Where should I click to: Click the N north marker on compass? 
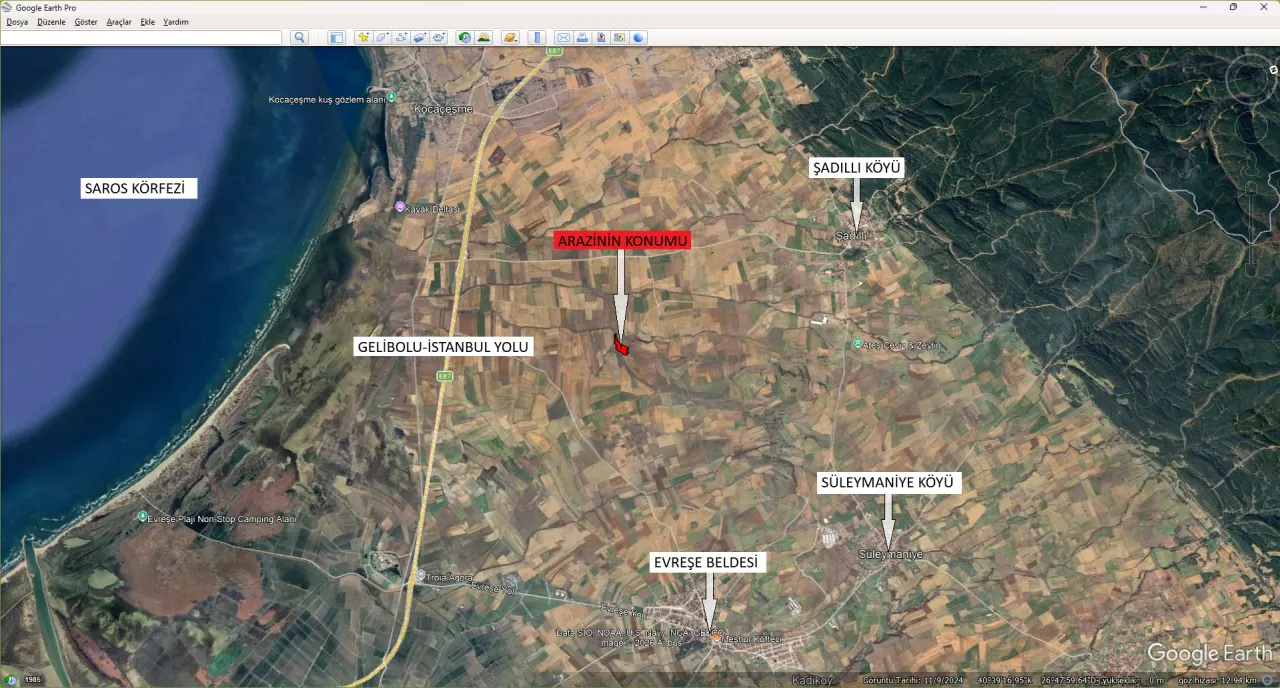click(1273, 70)
